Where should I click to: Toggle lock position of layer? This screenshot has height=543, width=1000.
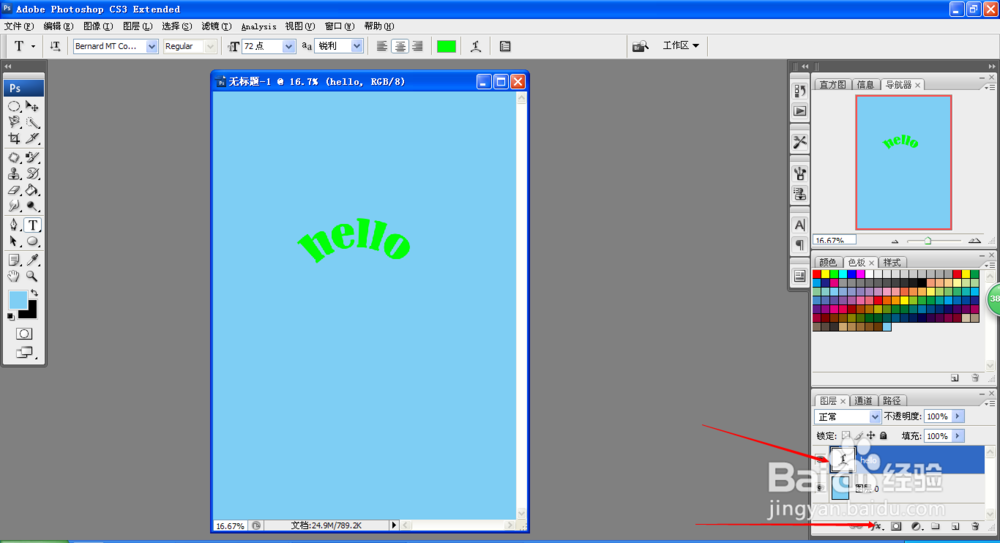tap(871, 436)
